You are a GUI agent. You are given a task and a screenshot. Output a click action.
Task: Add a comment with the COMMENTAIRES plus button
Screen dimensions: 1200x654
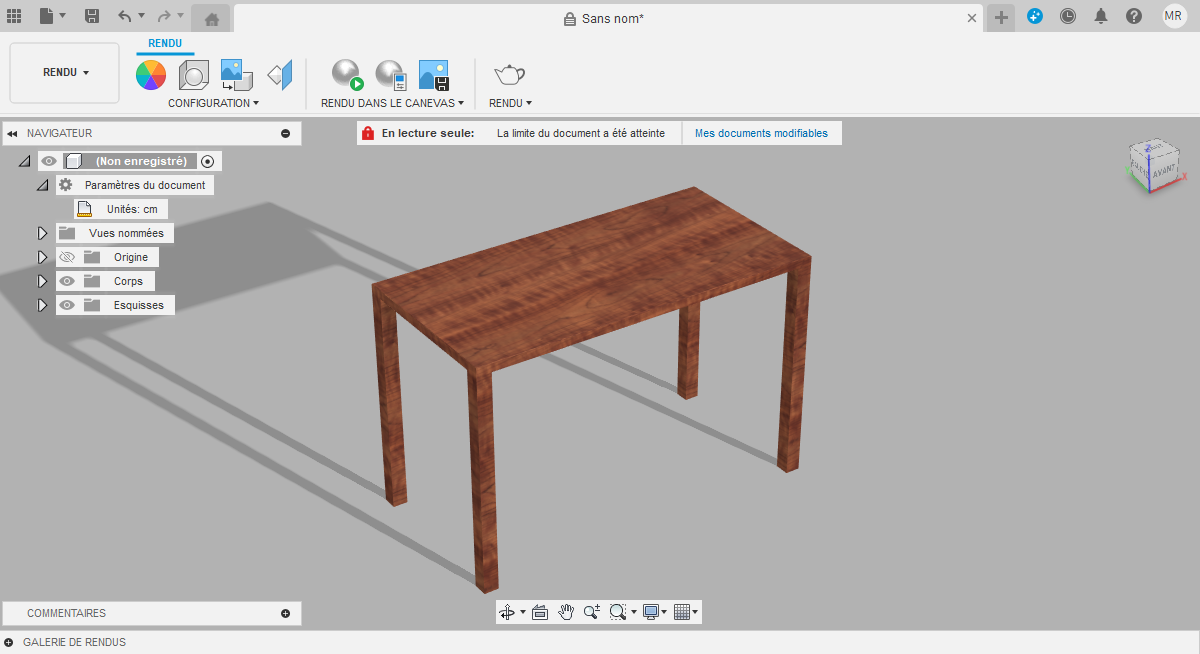tap(286, 613)
